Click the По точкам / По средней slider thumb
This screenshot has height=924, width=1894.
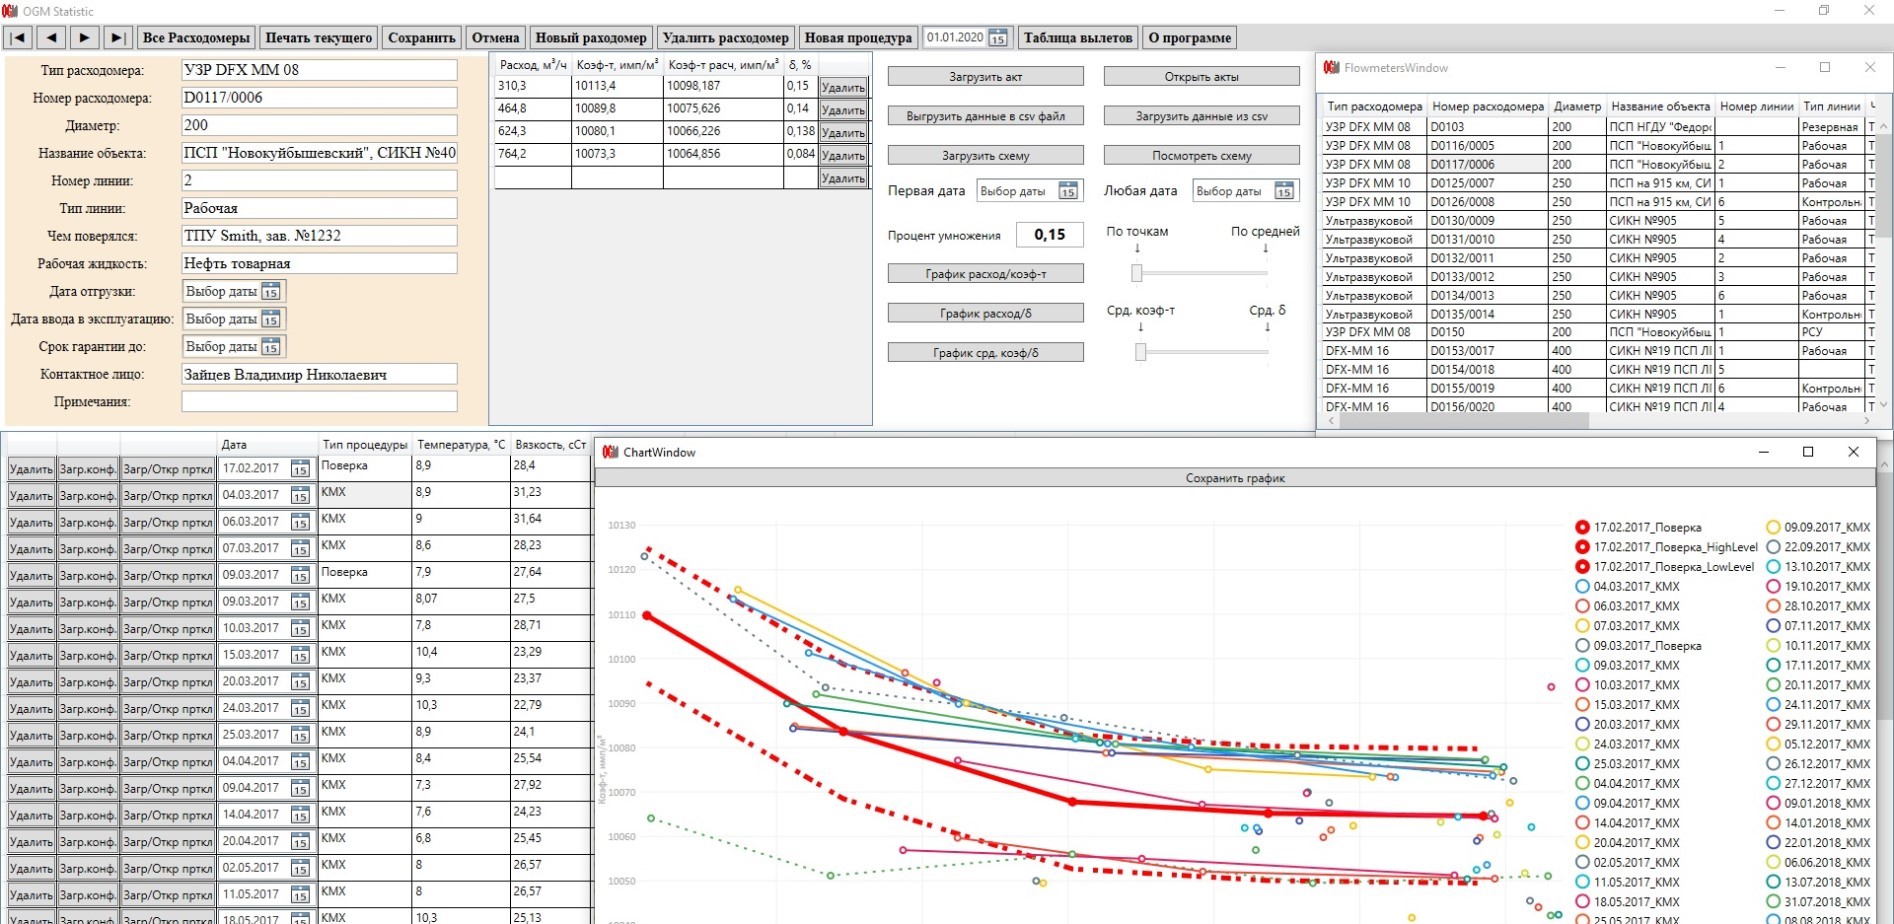pos(1137,273)
